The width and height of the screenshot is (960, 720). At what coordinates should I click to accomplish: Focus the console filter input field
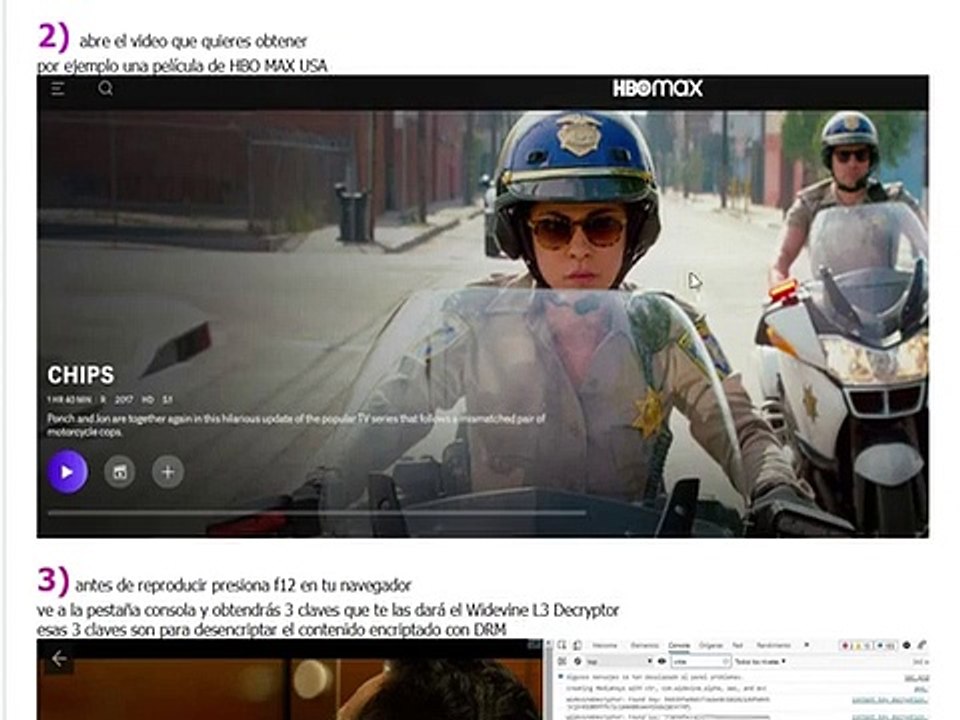coord(702,661)
